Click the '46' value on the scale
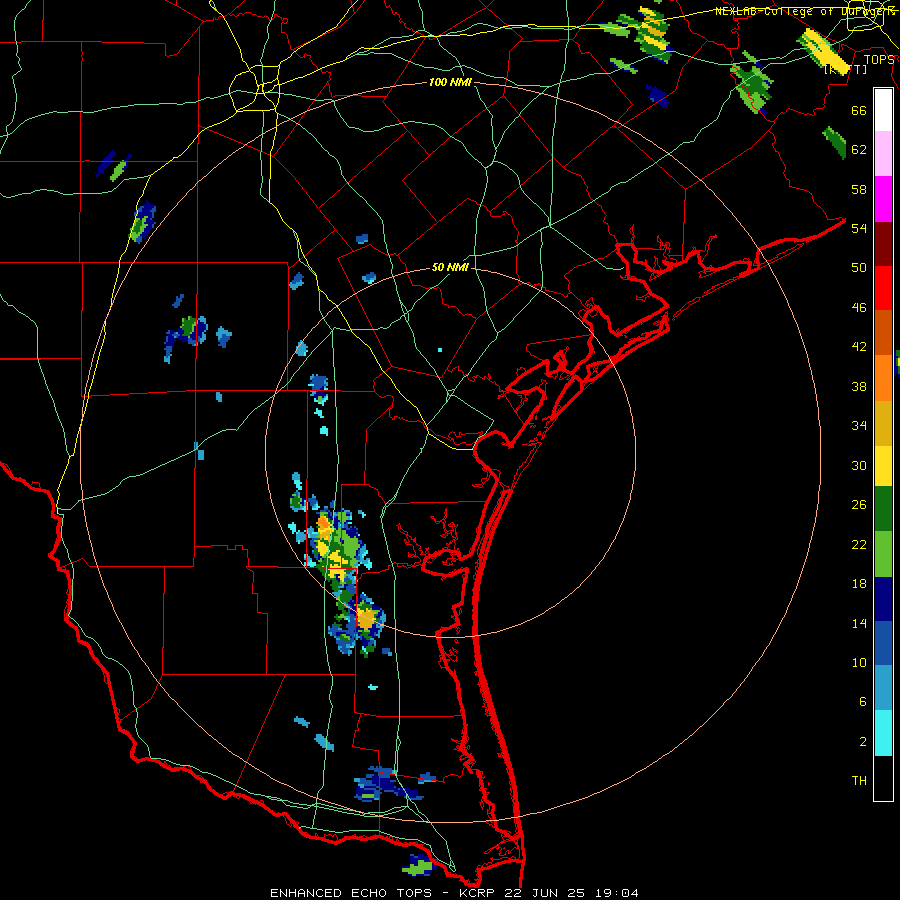900x900 pixels. (x=859, y=308)
